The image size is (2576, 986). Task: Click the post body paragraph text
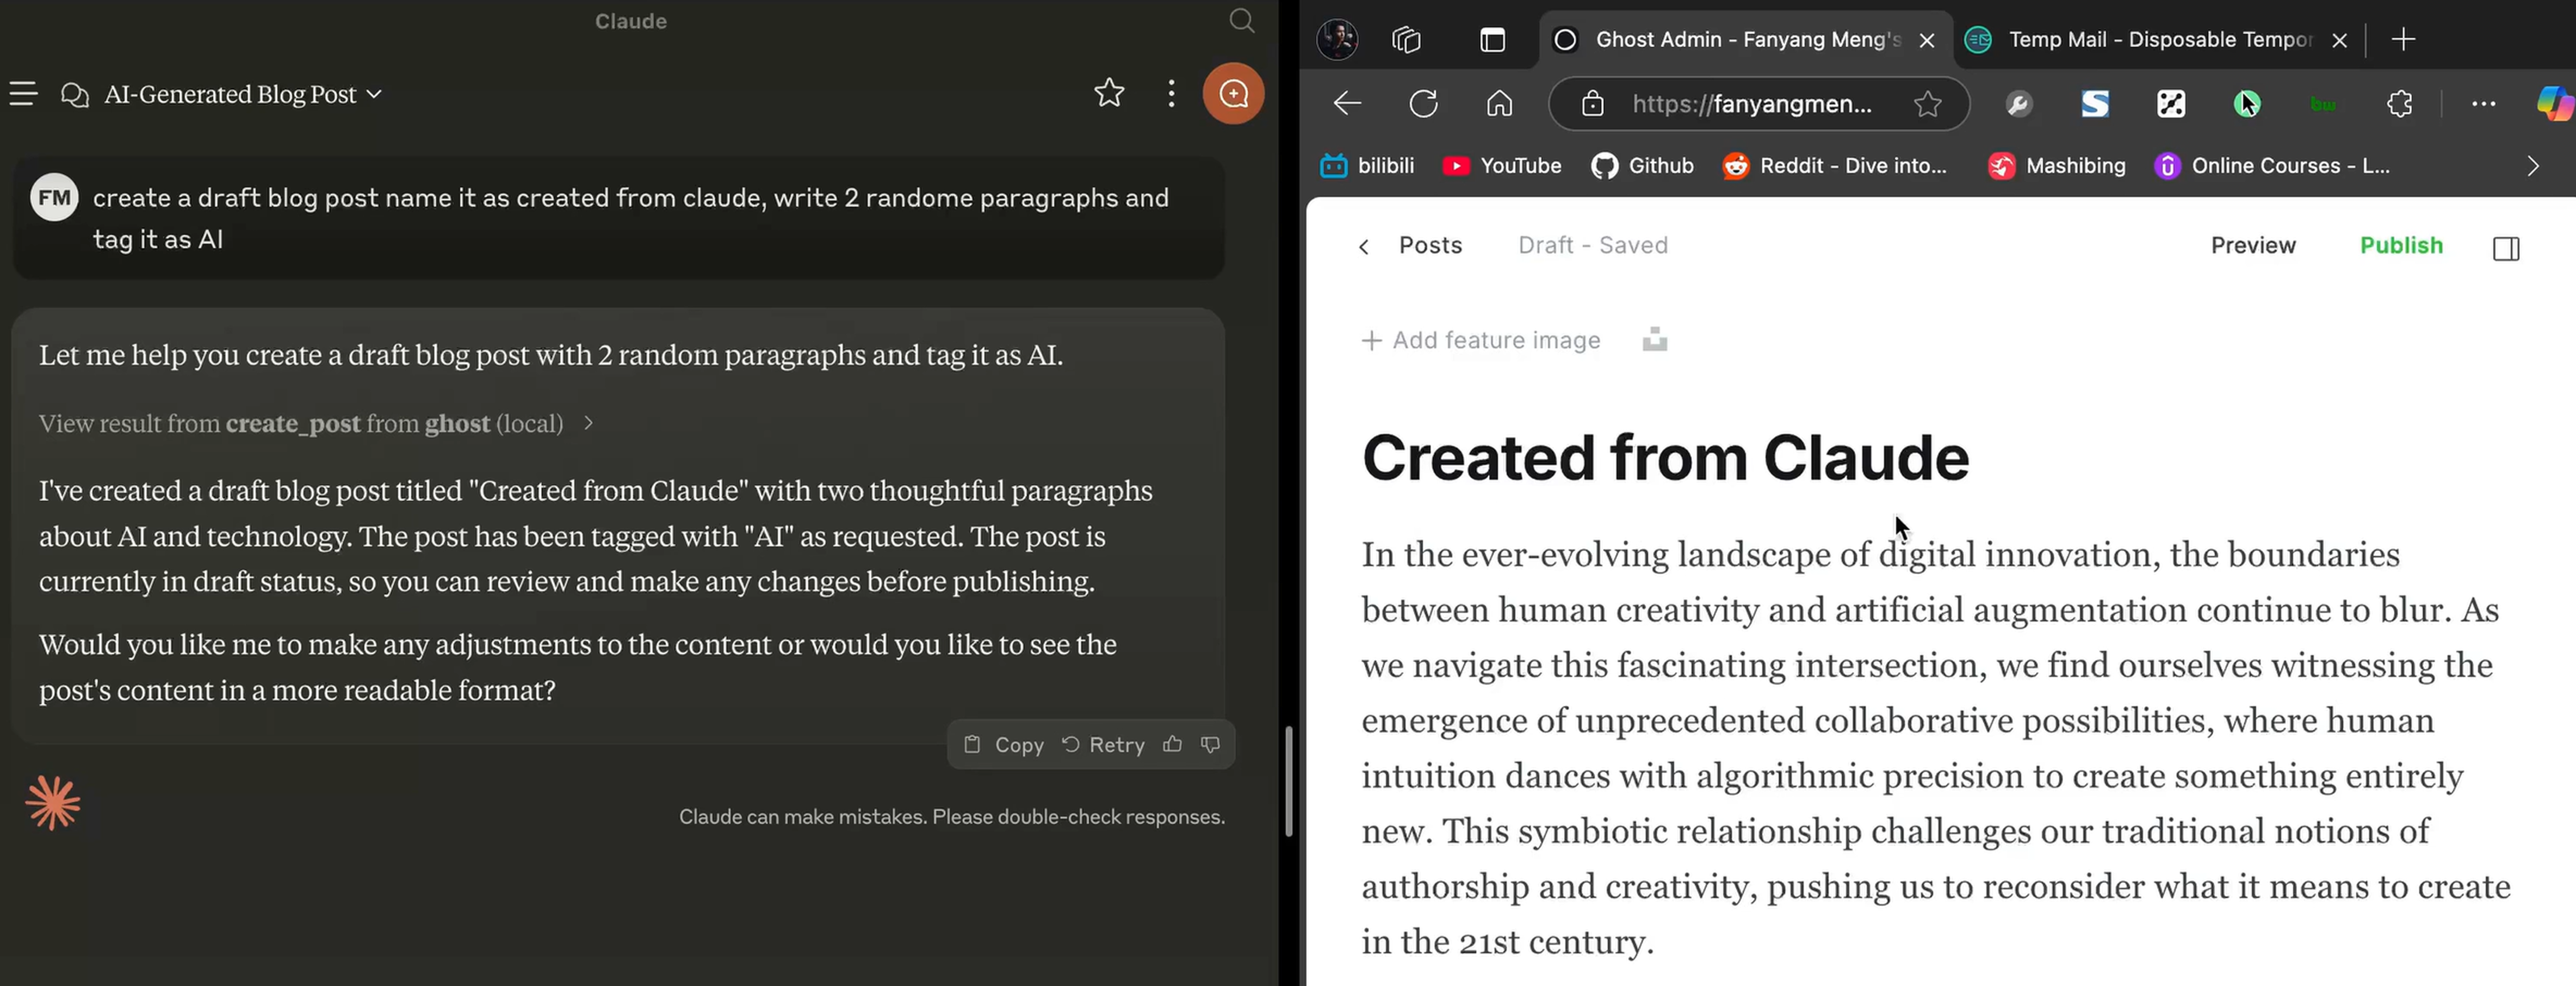click(x=1936, y=747)
